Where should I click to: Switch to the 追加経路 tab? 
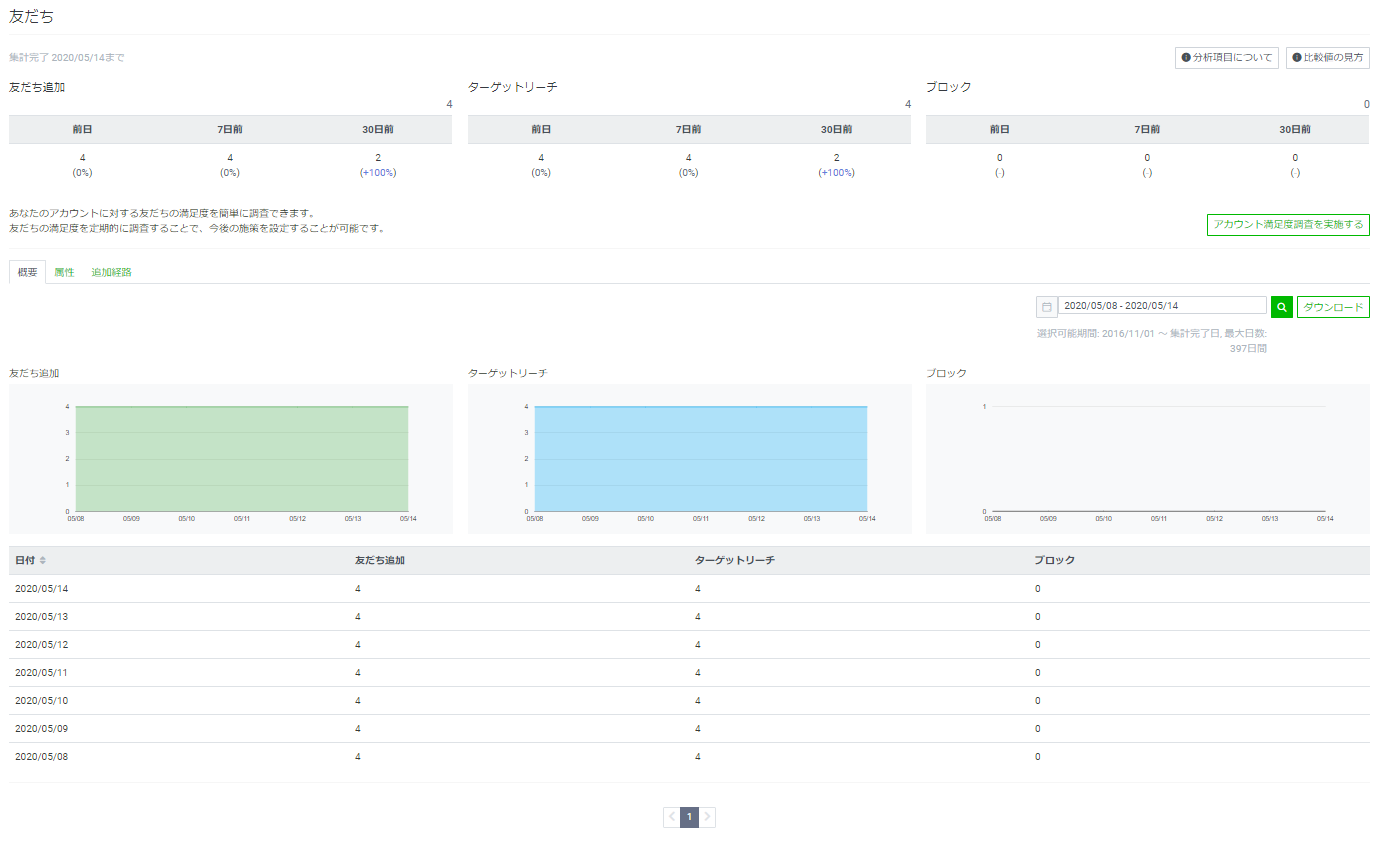pos(111,272)
